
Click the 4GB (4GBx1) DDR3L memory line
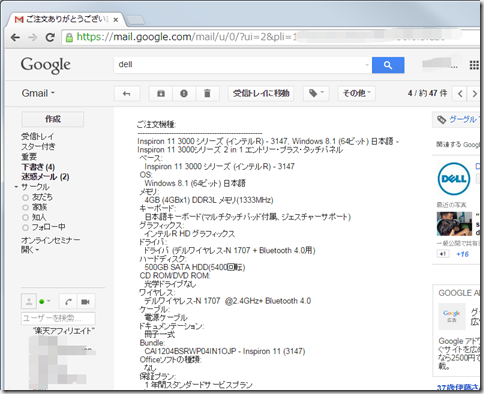click(x=209, y=200)
